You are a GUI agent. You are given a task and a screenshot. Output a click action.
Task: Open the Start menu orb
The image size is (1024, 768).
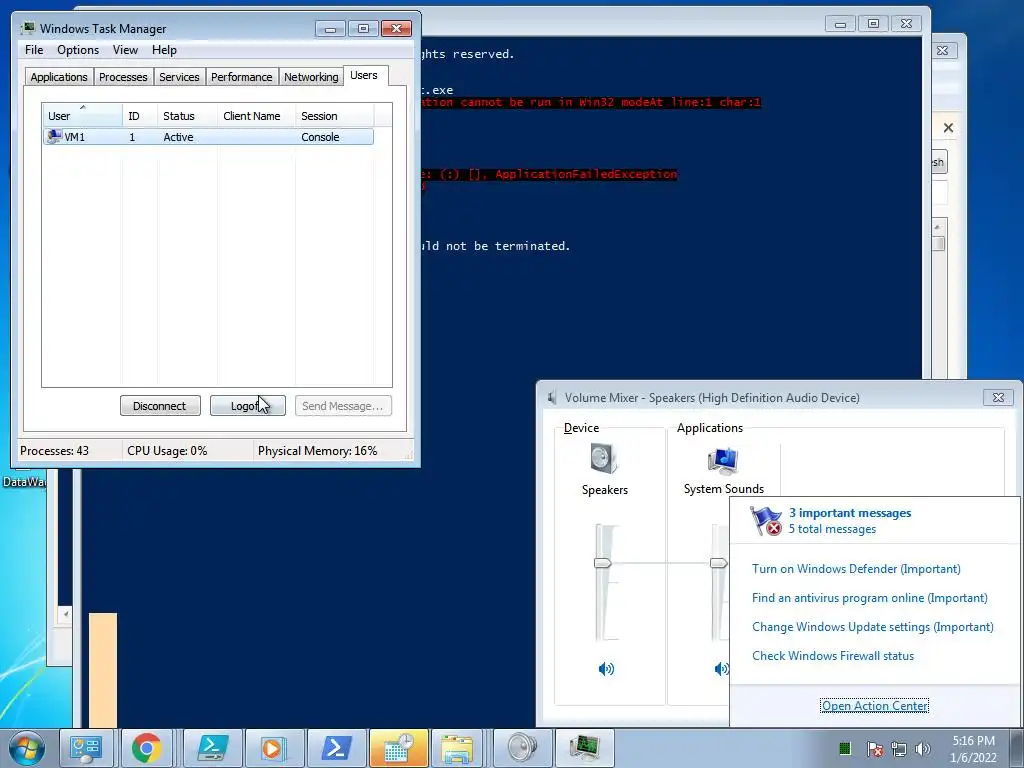click(x=27, y=748)
